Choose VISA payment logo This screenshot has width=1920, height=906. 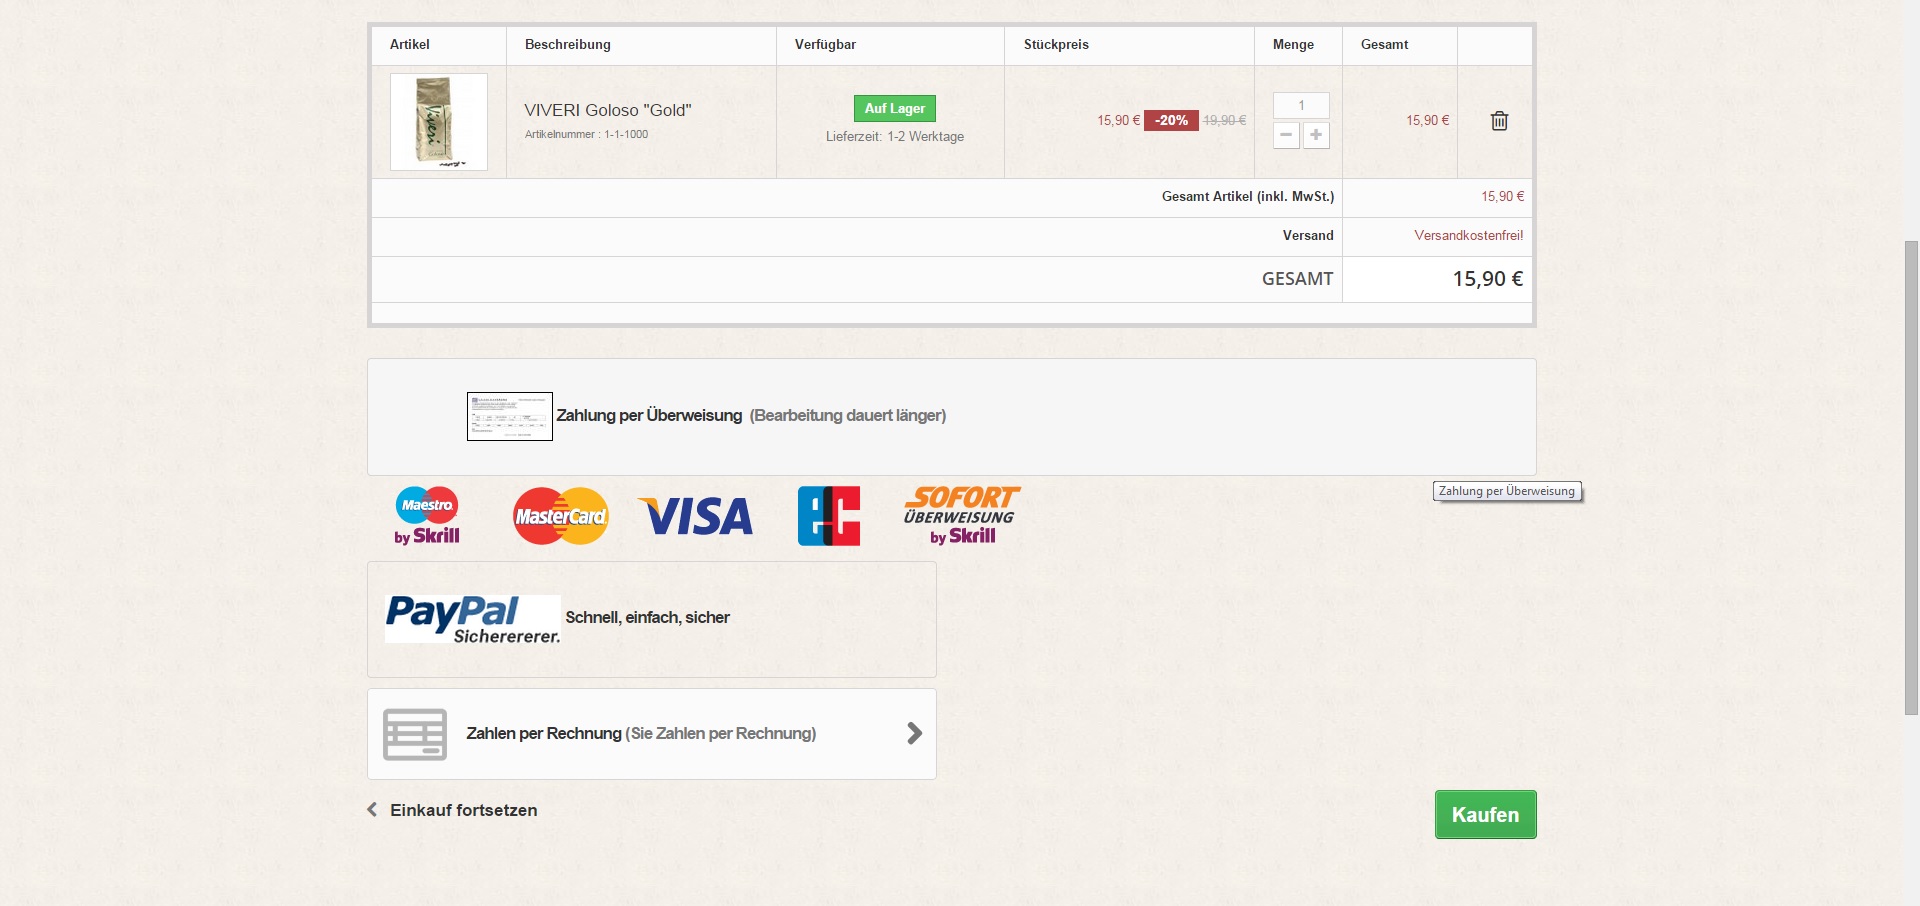click(696, 516)
